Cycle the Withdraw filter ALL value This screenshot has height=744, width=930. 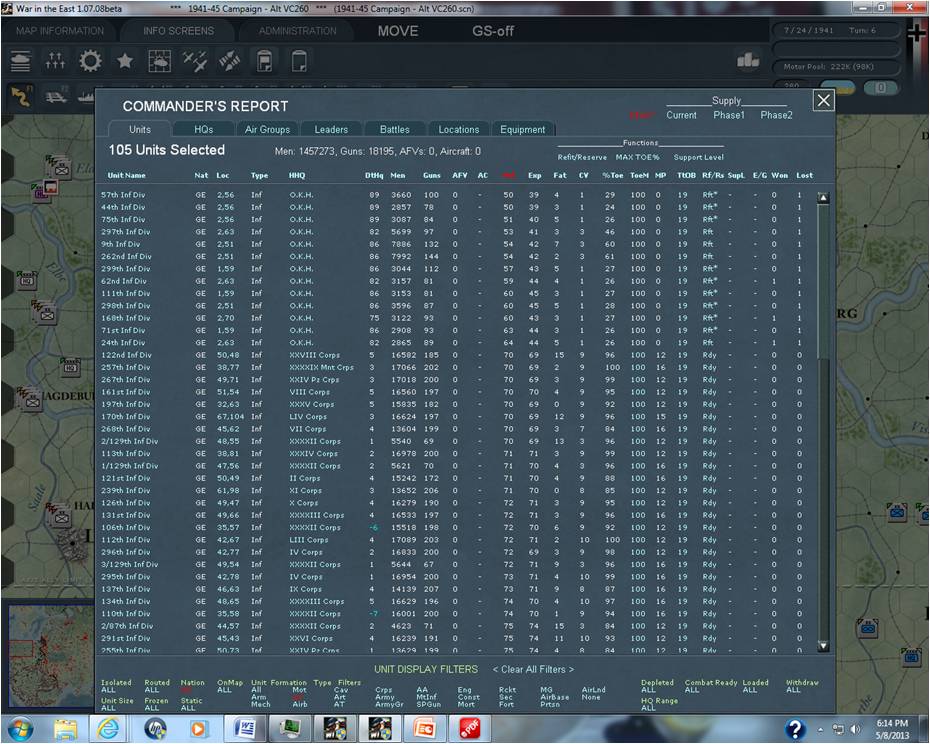(x=793, y=690)
